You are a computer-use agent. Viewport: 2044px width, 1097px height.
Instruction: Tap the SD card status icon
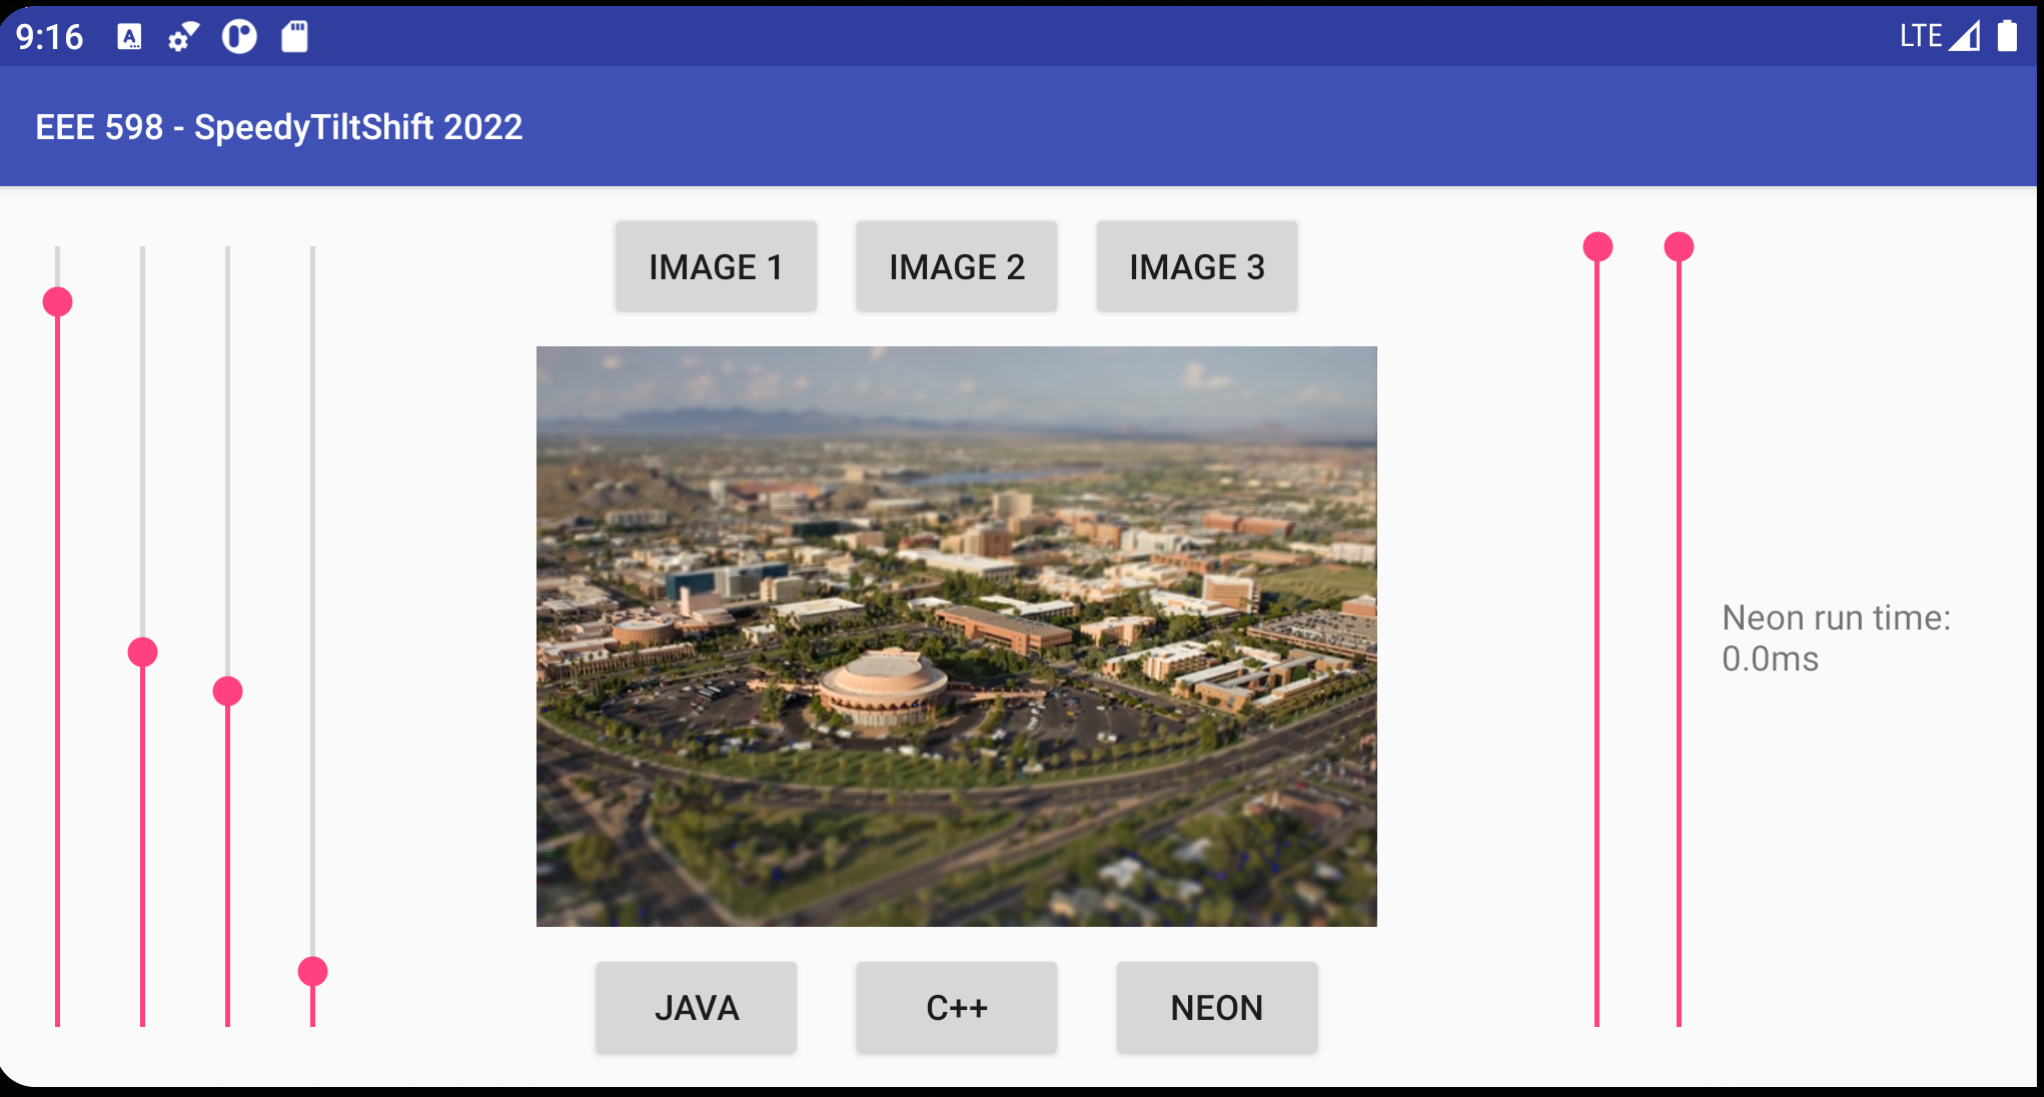click(295, 37)
